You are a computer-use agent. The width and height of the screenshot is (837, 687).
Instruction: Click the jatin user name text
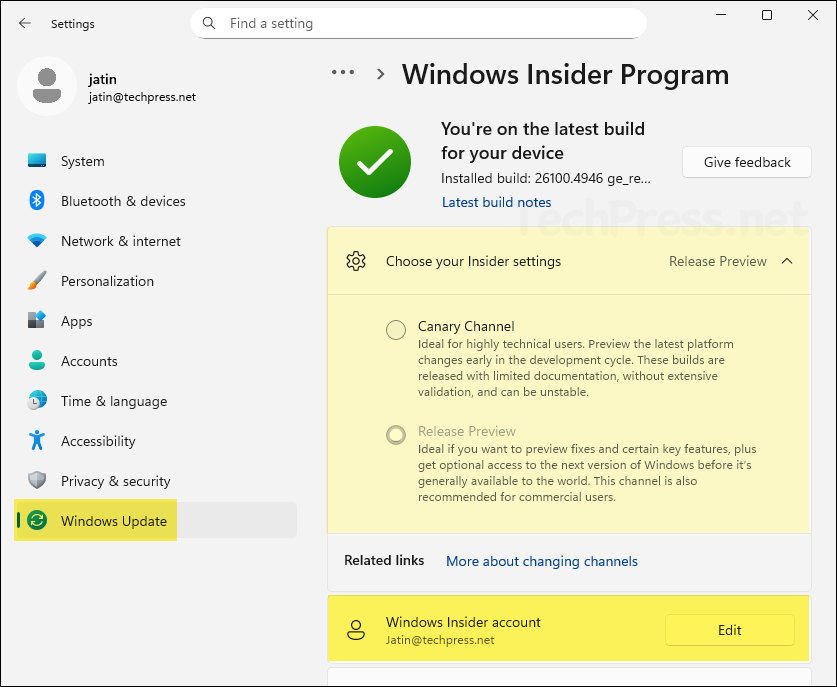pyautogui.click(x=102, y=79)
